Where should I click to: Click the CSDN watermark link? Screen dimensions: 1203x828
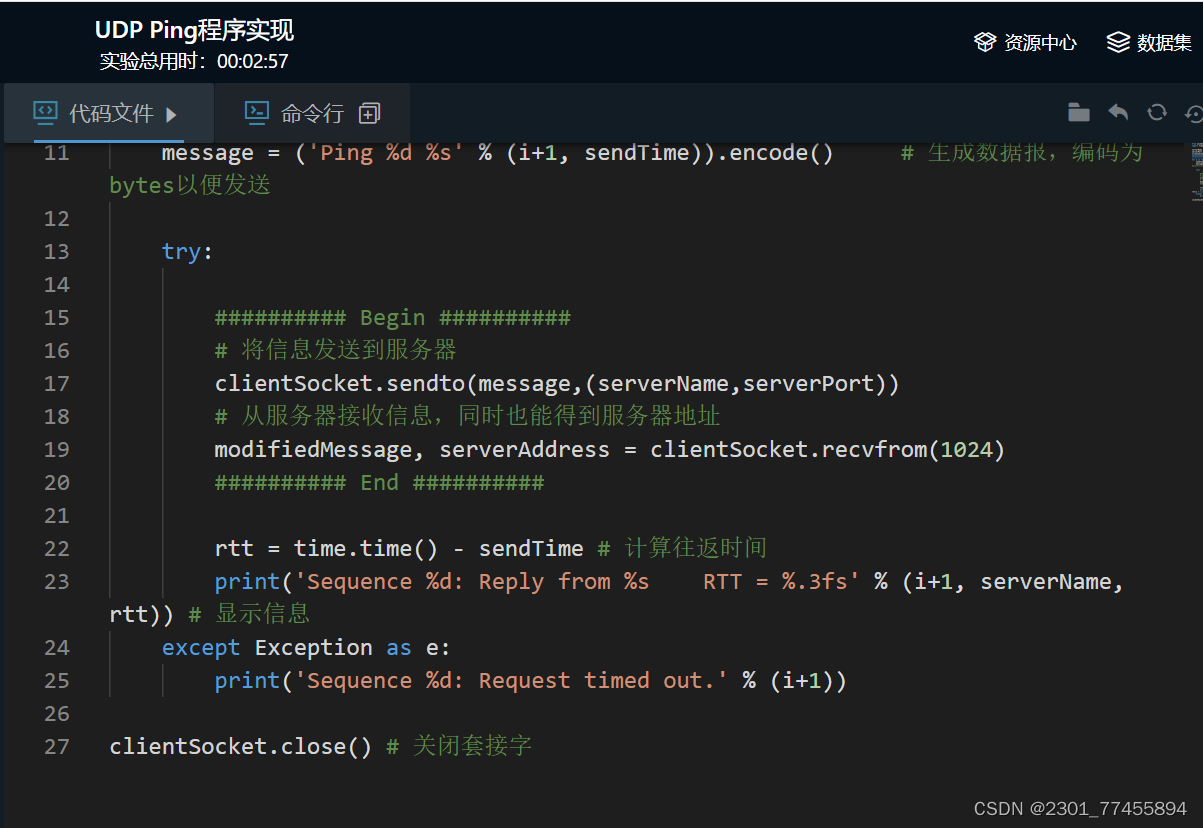(1078, 807)
